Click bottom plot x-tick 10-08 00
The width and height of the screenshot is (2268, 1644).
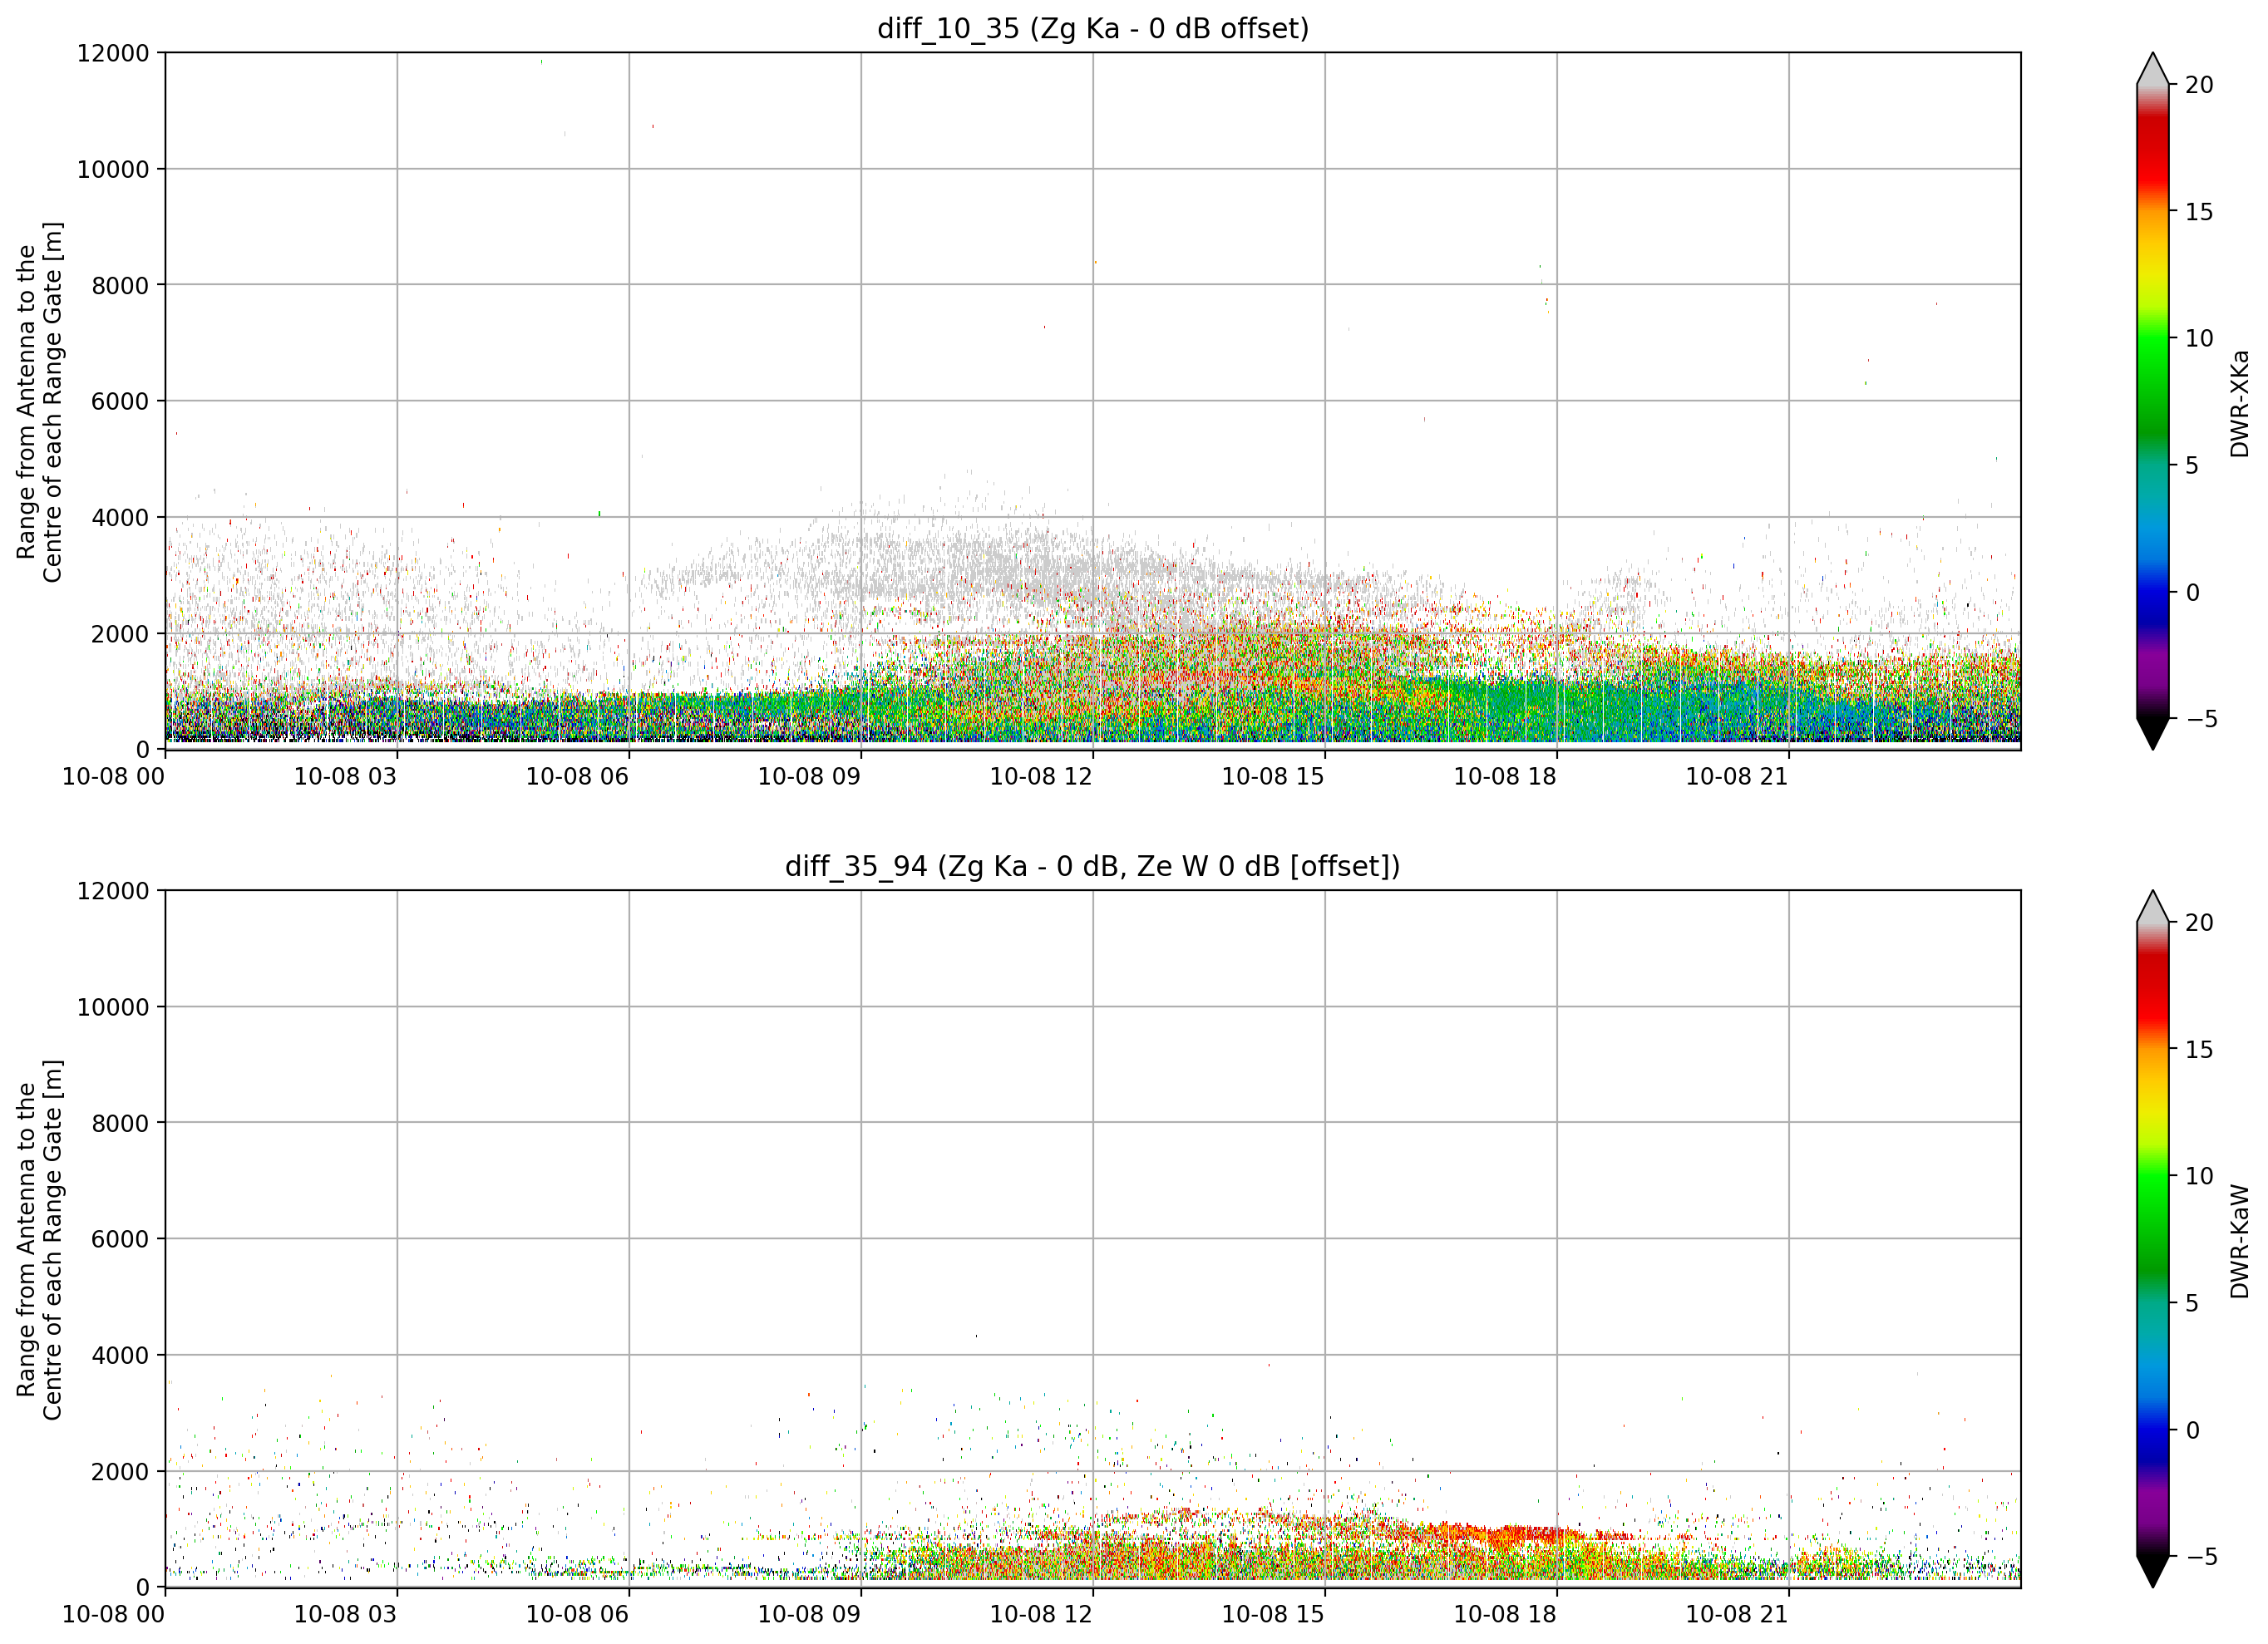pos(114,1614)
